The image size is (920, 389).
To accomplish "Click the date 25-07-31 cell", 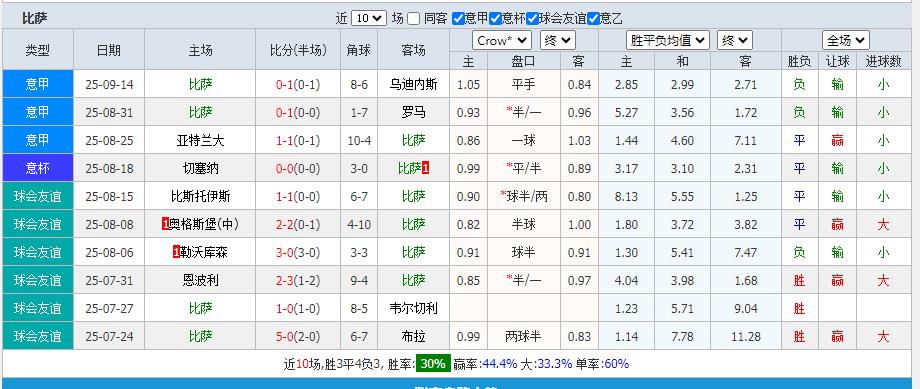I will pos(109,280).
